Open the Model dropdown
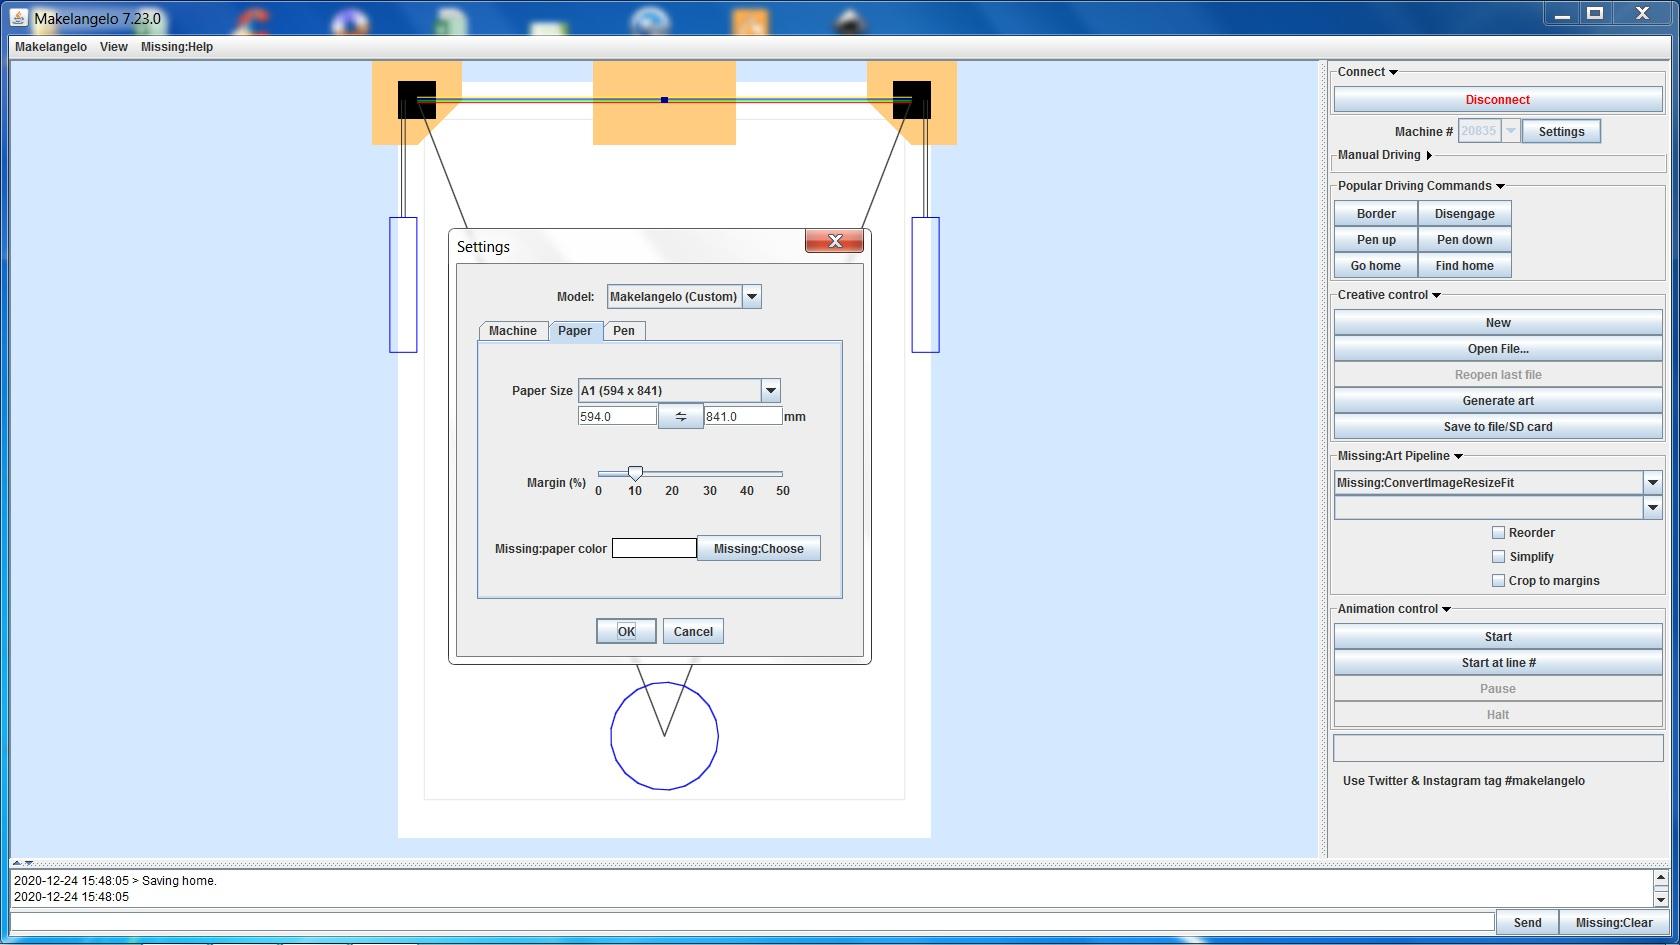This screenshot has width=1680, height=945. (x=752, y=297)
